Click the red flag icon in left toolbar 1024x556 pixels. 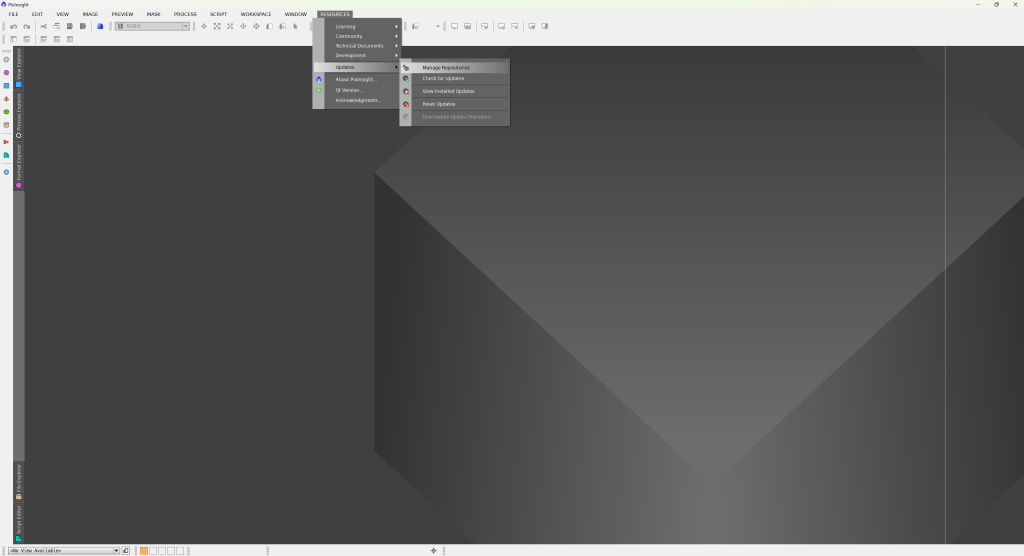coord(6,141)
